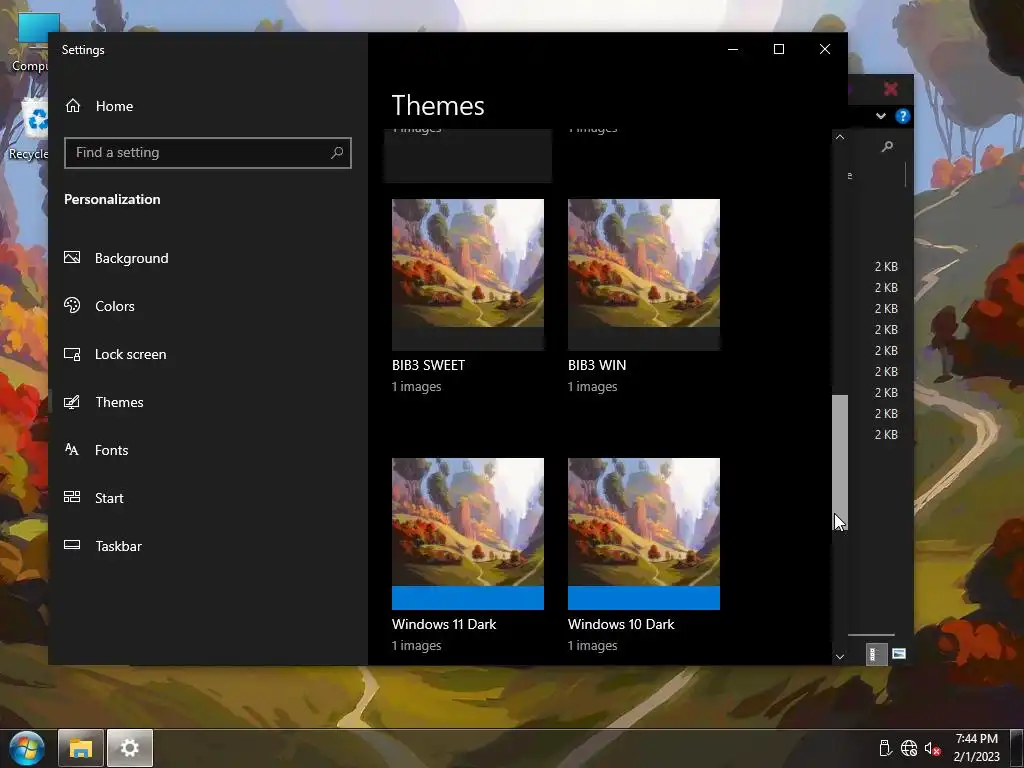Expand the ribbon chevron in Explorer window
Screen dimensions: 1024x768
coord(880,116)
